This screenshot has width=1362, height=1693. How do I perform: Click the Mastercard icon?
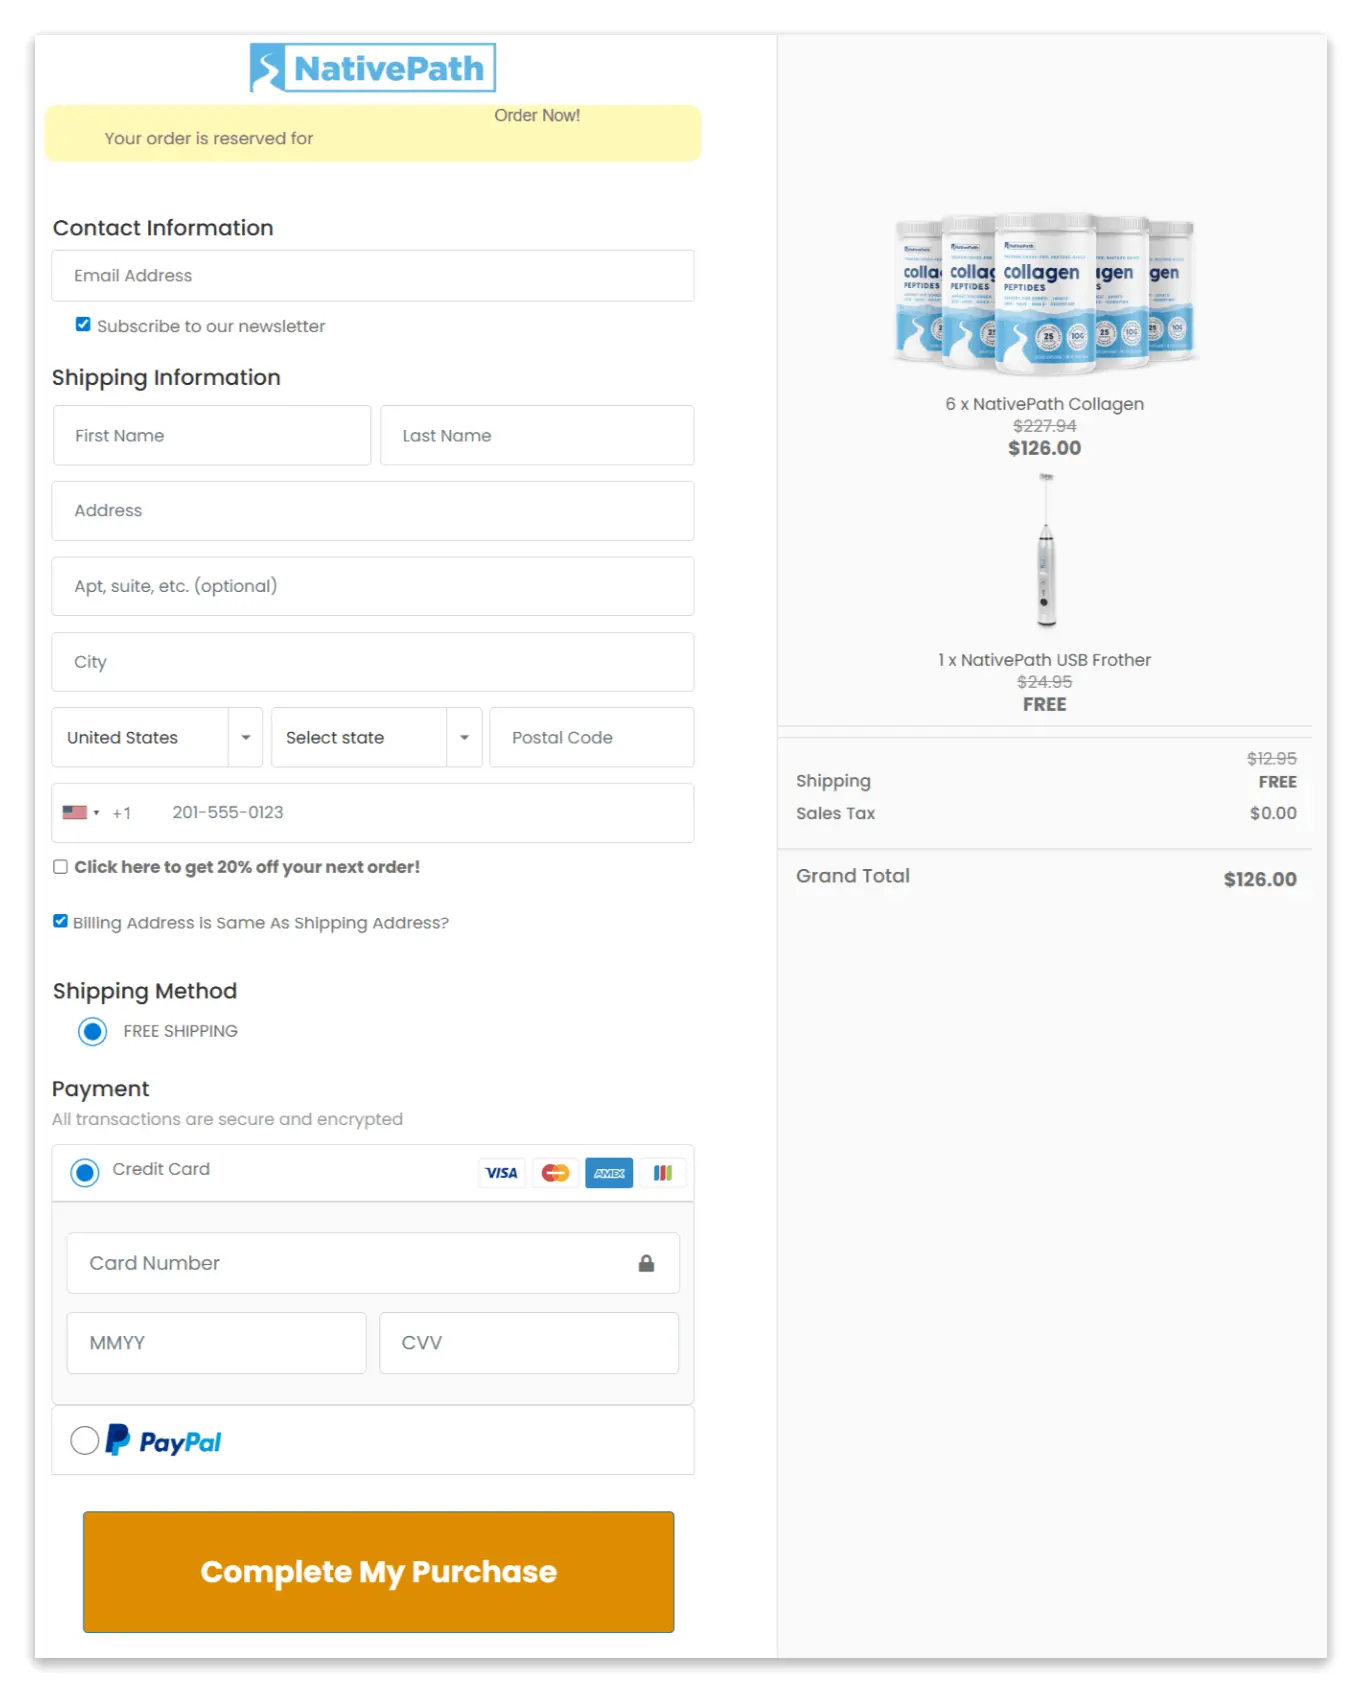[555, 1173]
